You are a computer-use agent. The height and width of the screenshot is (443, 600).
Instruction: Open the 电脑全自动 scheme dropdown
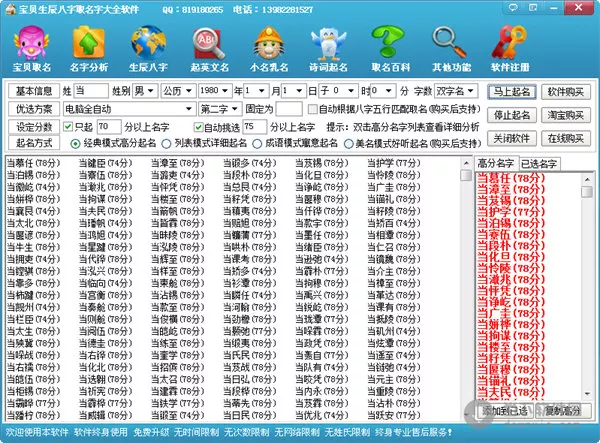click(x=129, y=109)
